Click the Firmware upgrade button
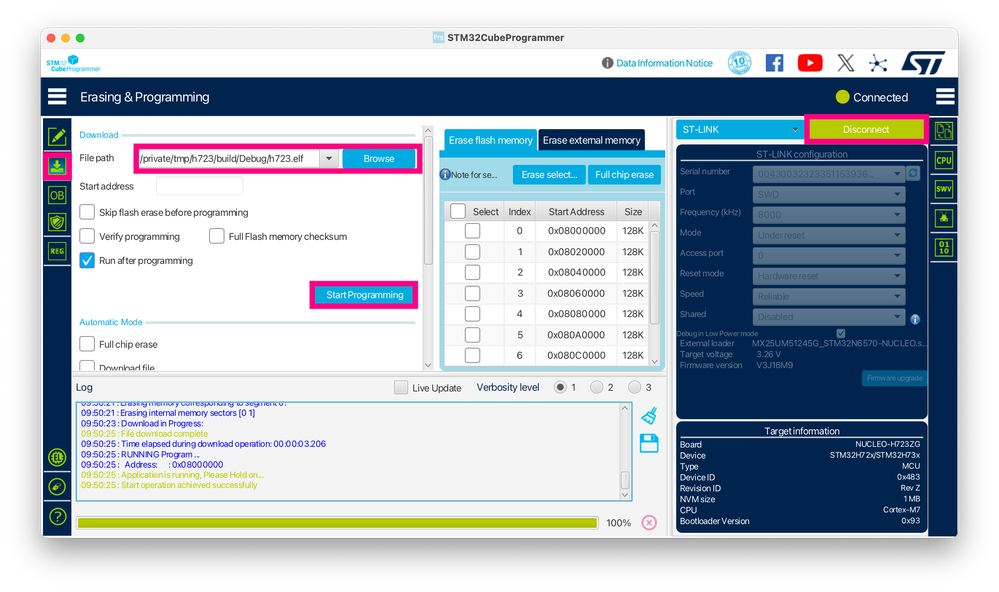This screenshot has width=999, height=592. coord(894,378)
